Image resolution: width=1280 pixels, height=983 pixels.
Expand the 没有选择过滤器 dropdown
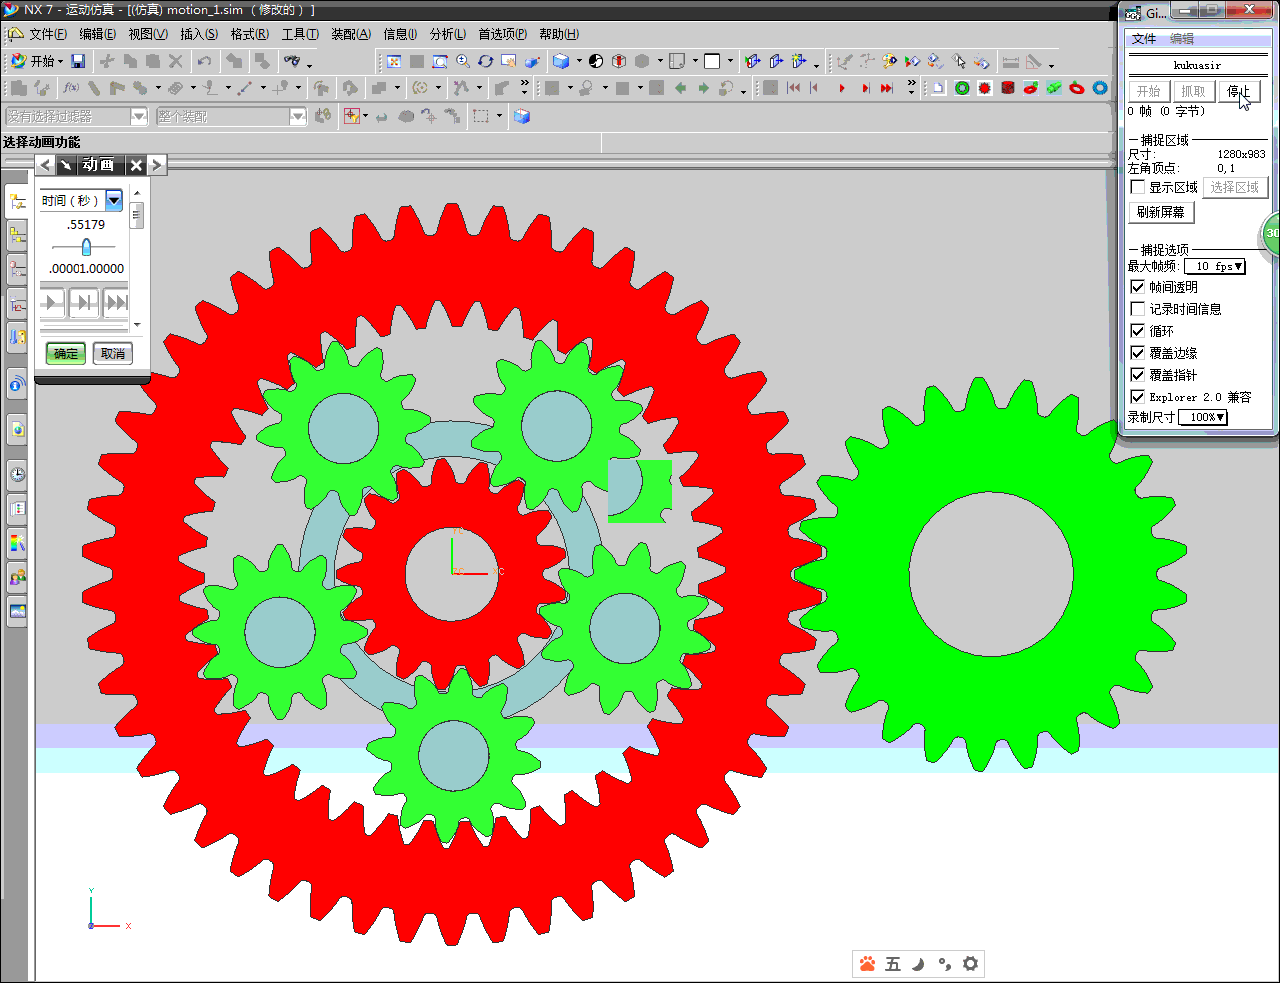[x=139, y=116]
